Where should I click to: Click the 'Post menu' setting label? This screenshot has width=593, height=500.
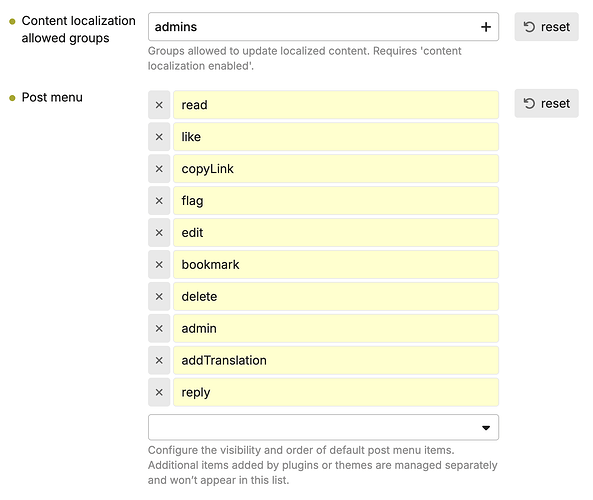52,98
